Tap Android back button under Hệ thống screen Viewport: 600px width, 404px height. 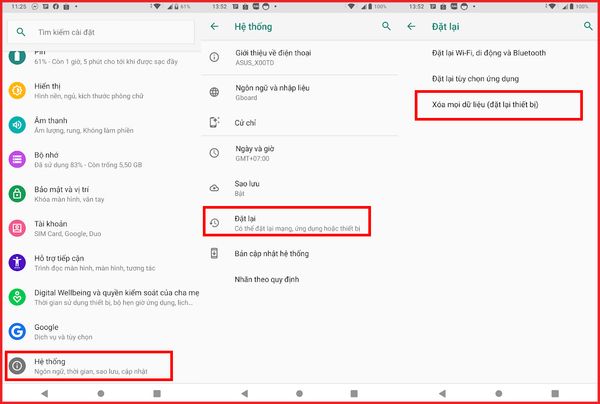244,393
